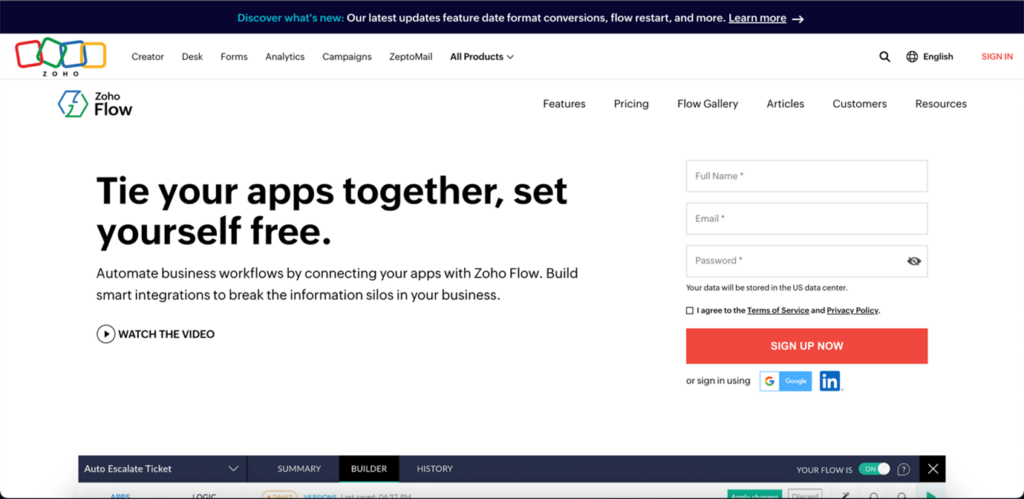Open the Creator product link
The width and height of the screenshot is (1024, 499).
(148, 57)
